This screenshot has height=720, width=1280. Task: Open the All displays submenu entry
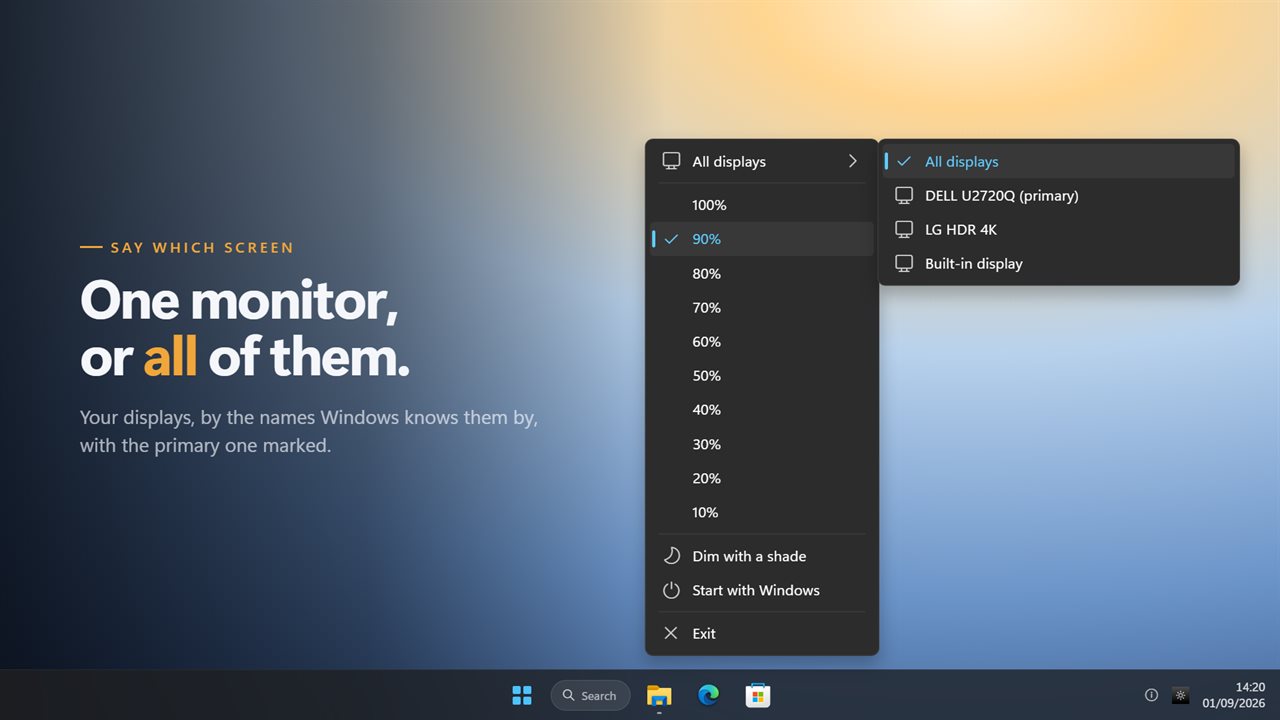[762, 161]
